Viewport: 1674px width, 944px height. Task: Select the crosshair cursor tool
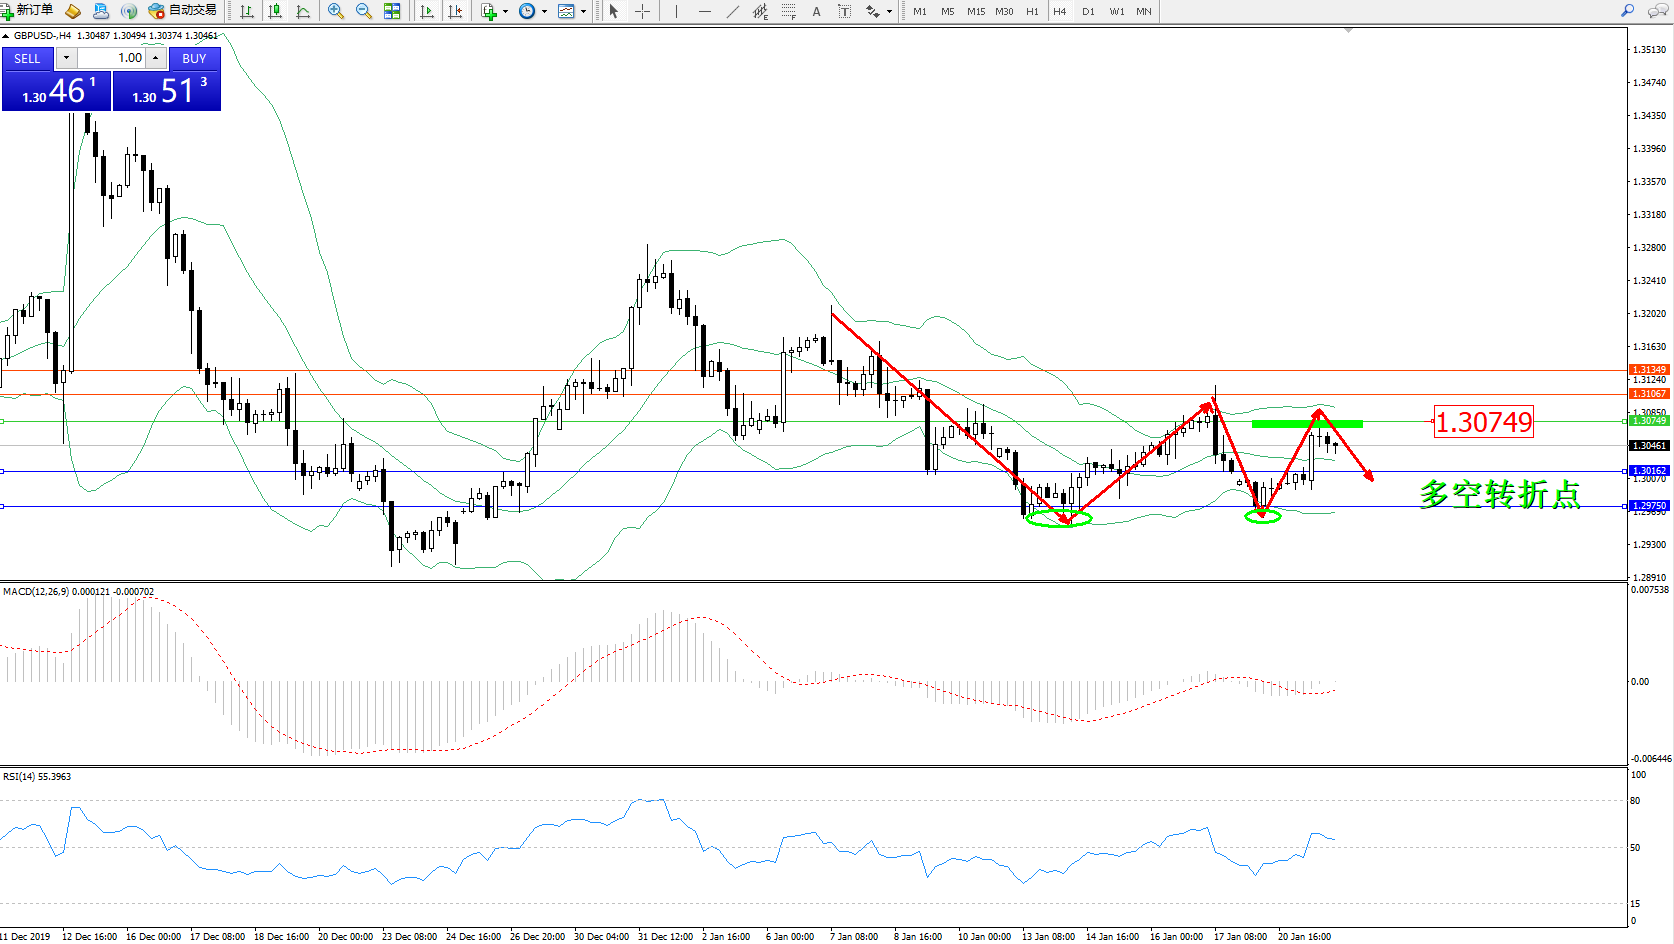click(x=642, y=11)
